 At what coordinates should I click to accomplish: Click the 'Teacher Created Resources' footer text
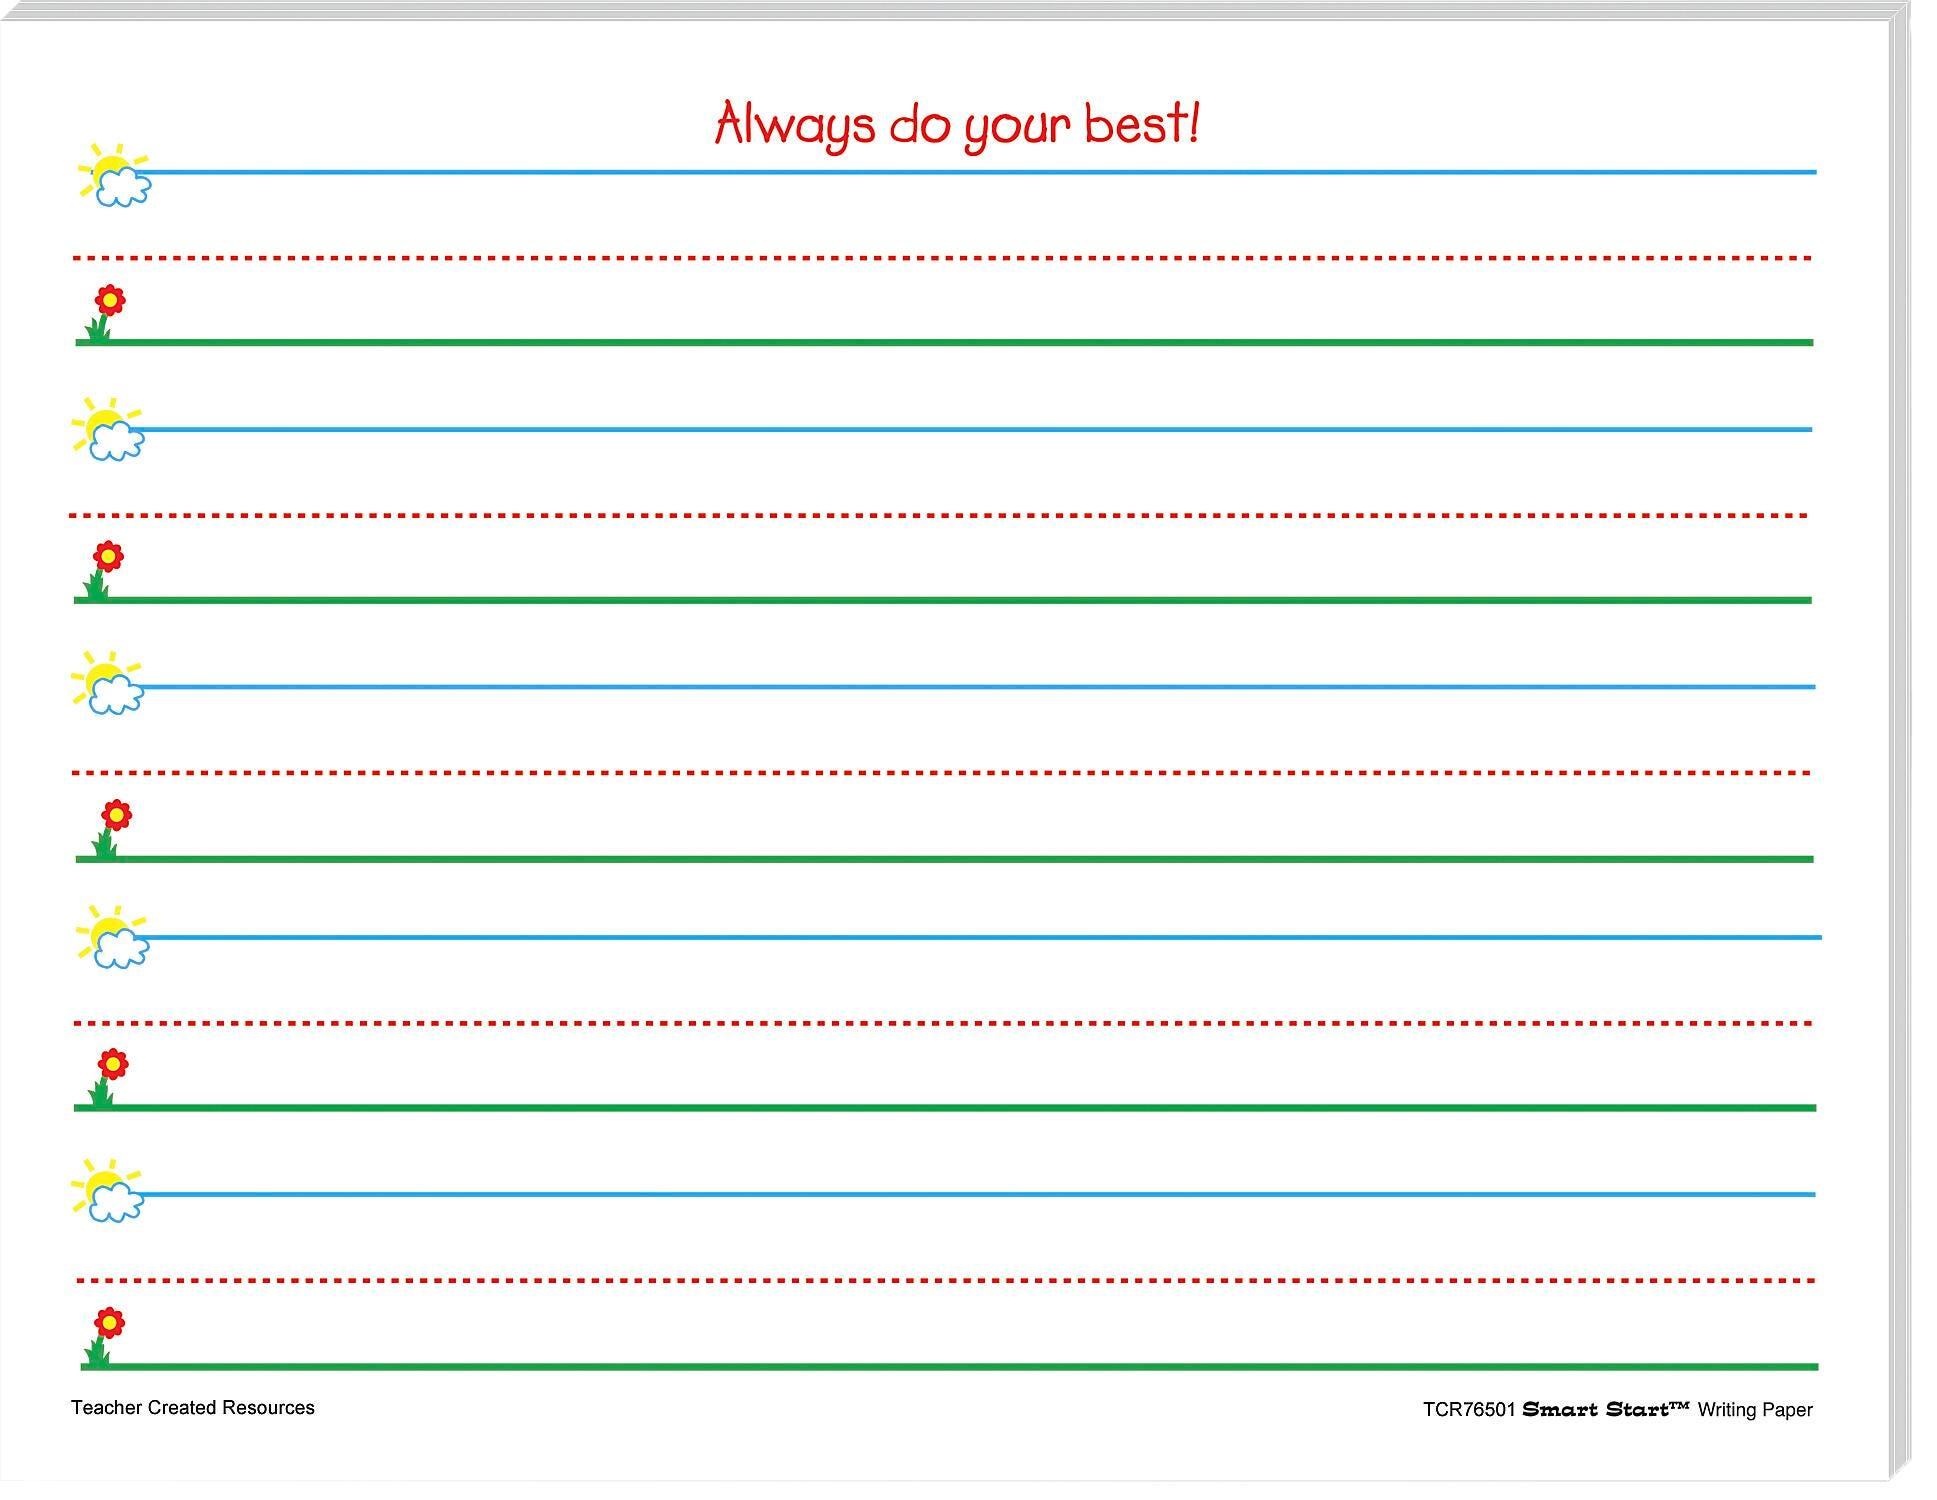pyautogui.click(x=193, y=1407)
